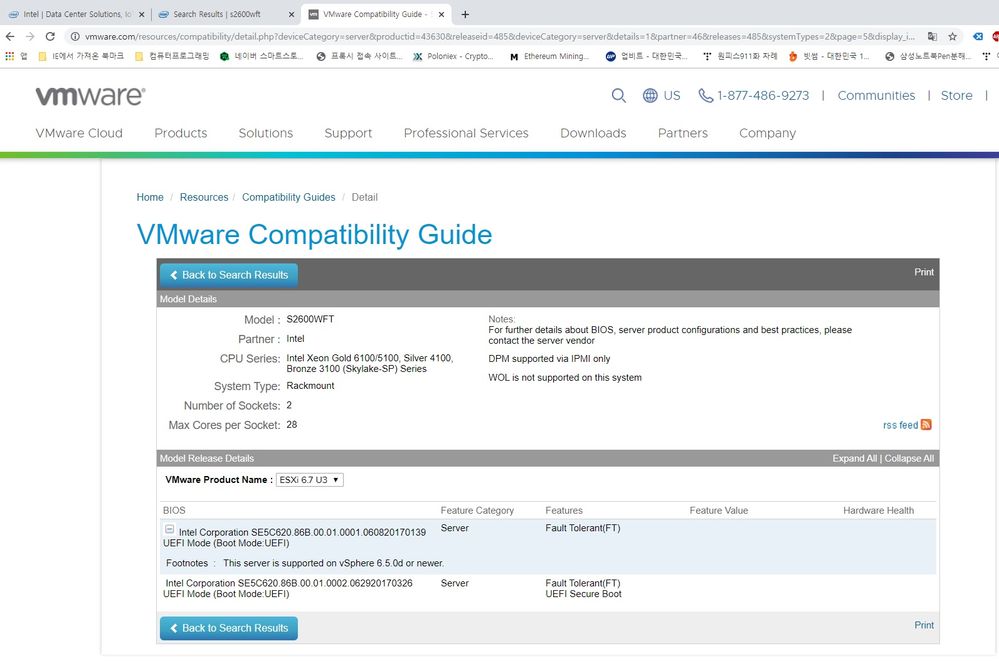Click Collapse All in Model Release Details

point(909,458)
